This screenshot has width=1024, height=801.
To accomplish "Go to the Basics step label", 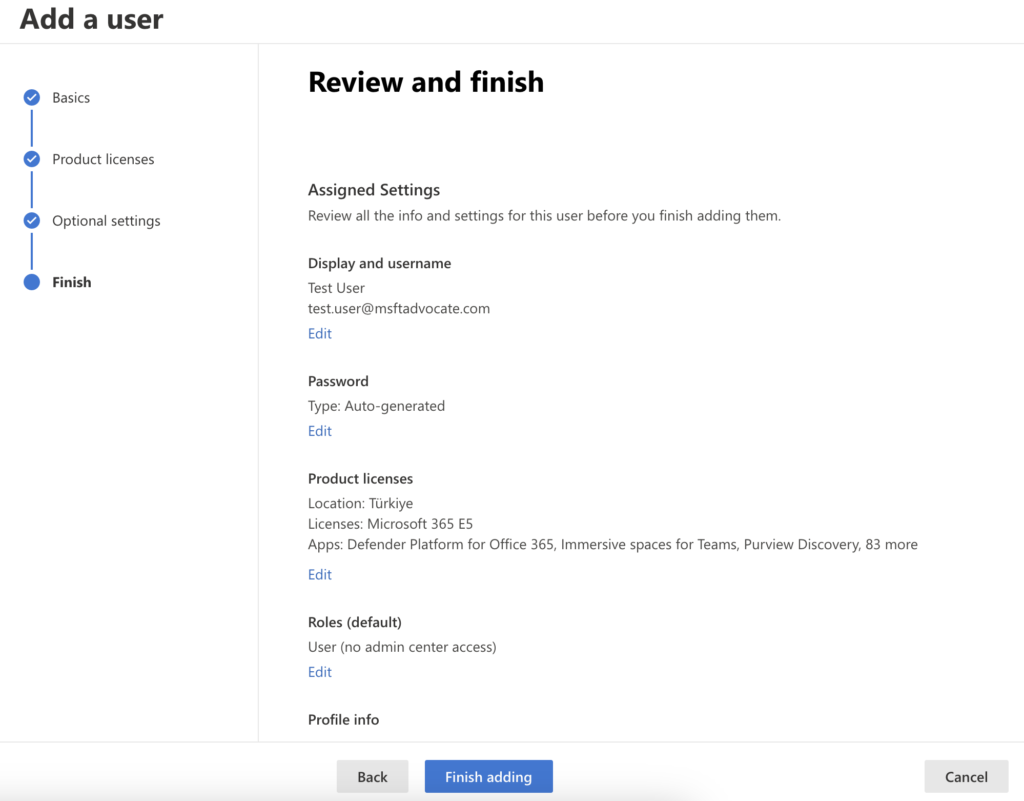I will (x=71, y=98).
